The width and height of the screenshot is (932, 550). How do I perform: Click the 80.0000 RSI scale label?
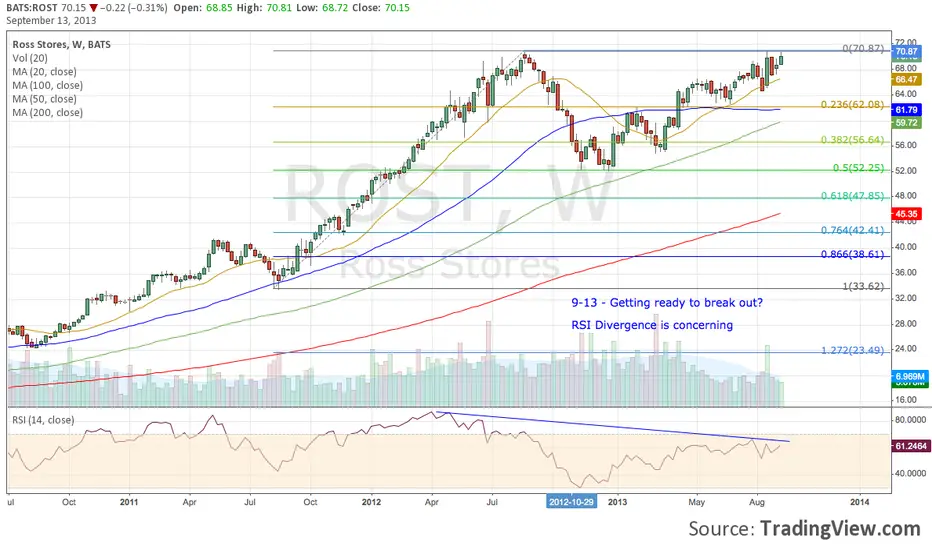[911, 420]
